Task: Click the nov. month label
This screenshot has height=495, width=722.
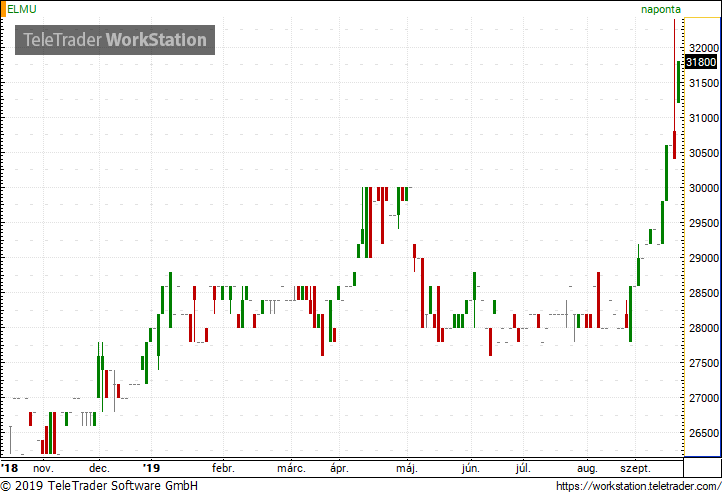Action: pyautogui.click(x=43, y=469)
